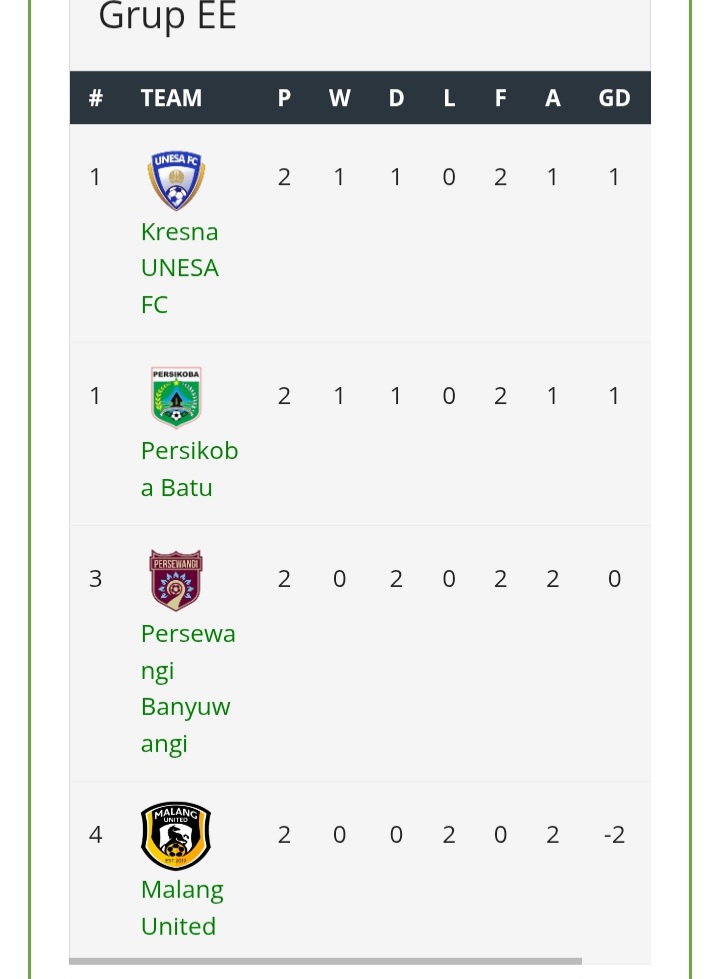Open the Kresna UNESA FC team page
The image size is (720, 979).
[x=179, y=266]
